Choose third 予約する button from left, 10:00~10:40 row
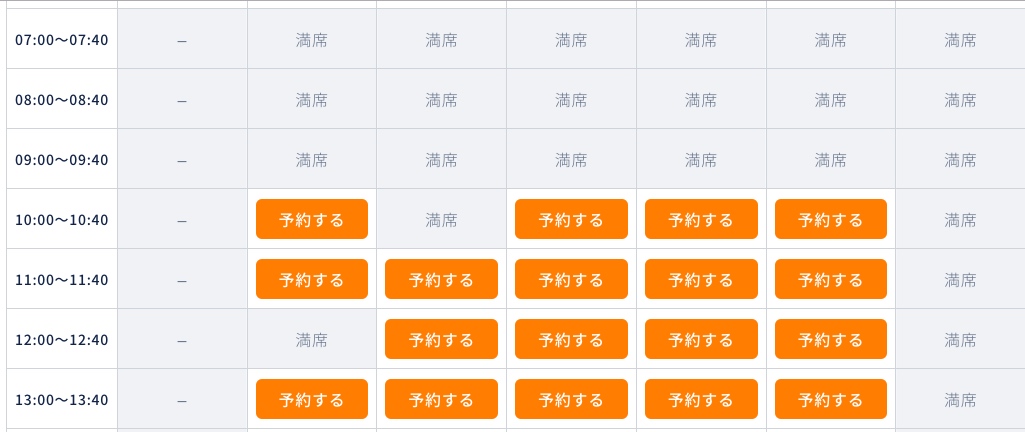 coord(701,219)
